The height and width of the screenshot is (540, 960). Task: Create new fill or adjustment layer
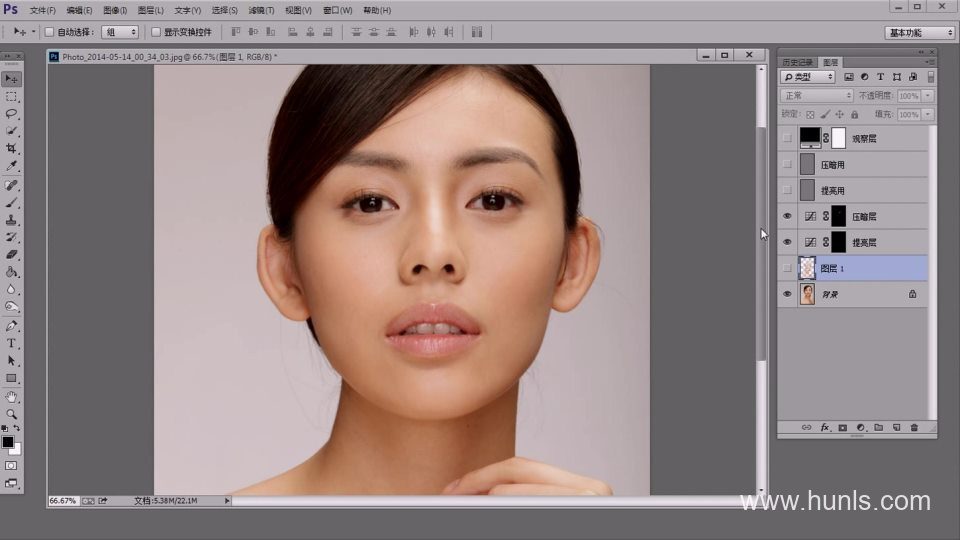coord(860,427)
